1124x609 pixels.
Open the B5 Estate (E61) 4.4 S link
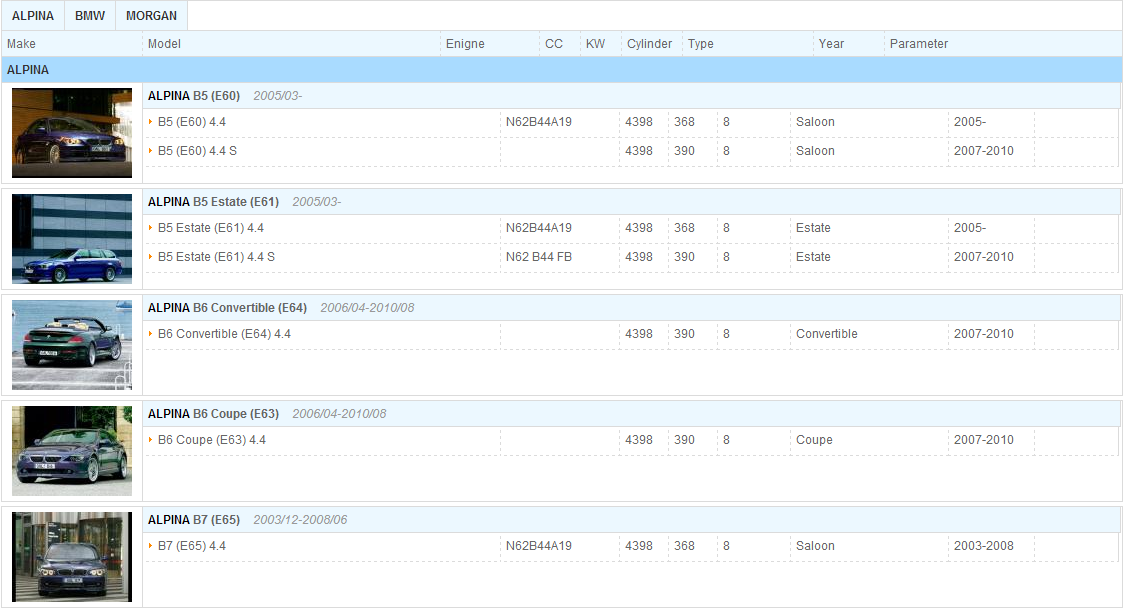coord(216,256)
